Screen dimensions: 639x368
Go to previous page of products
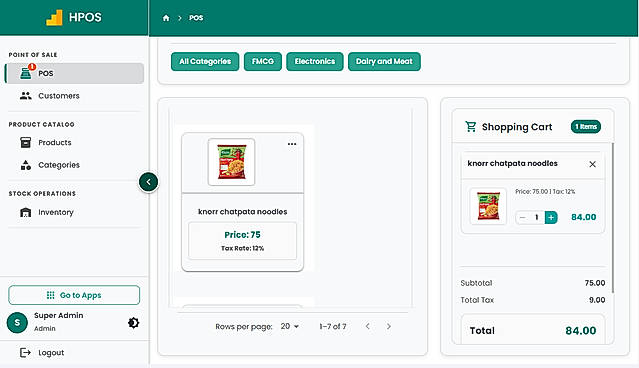pos(368,326)
